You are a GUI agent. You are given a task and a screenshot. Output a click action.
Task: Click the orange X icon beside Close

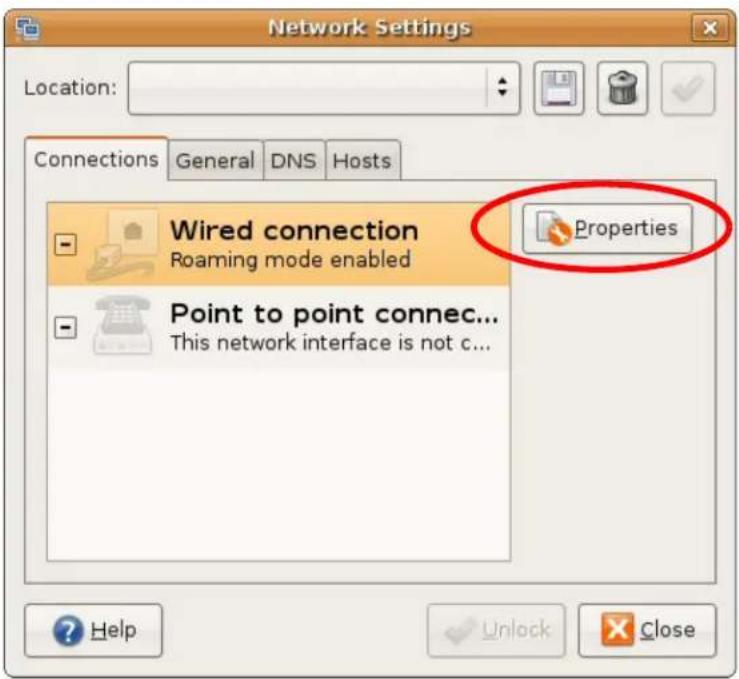(x=617, y=629)
